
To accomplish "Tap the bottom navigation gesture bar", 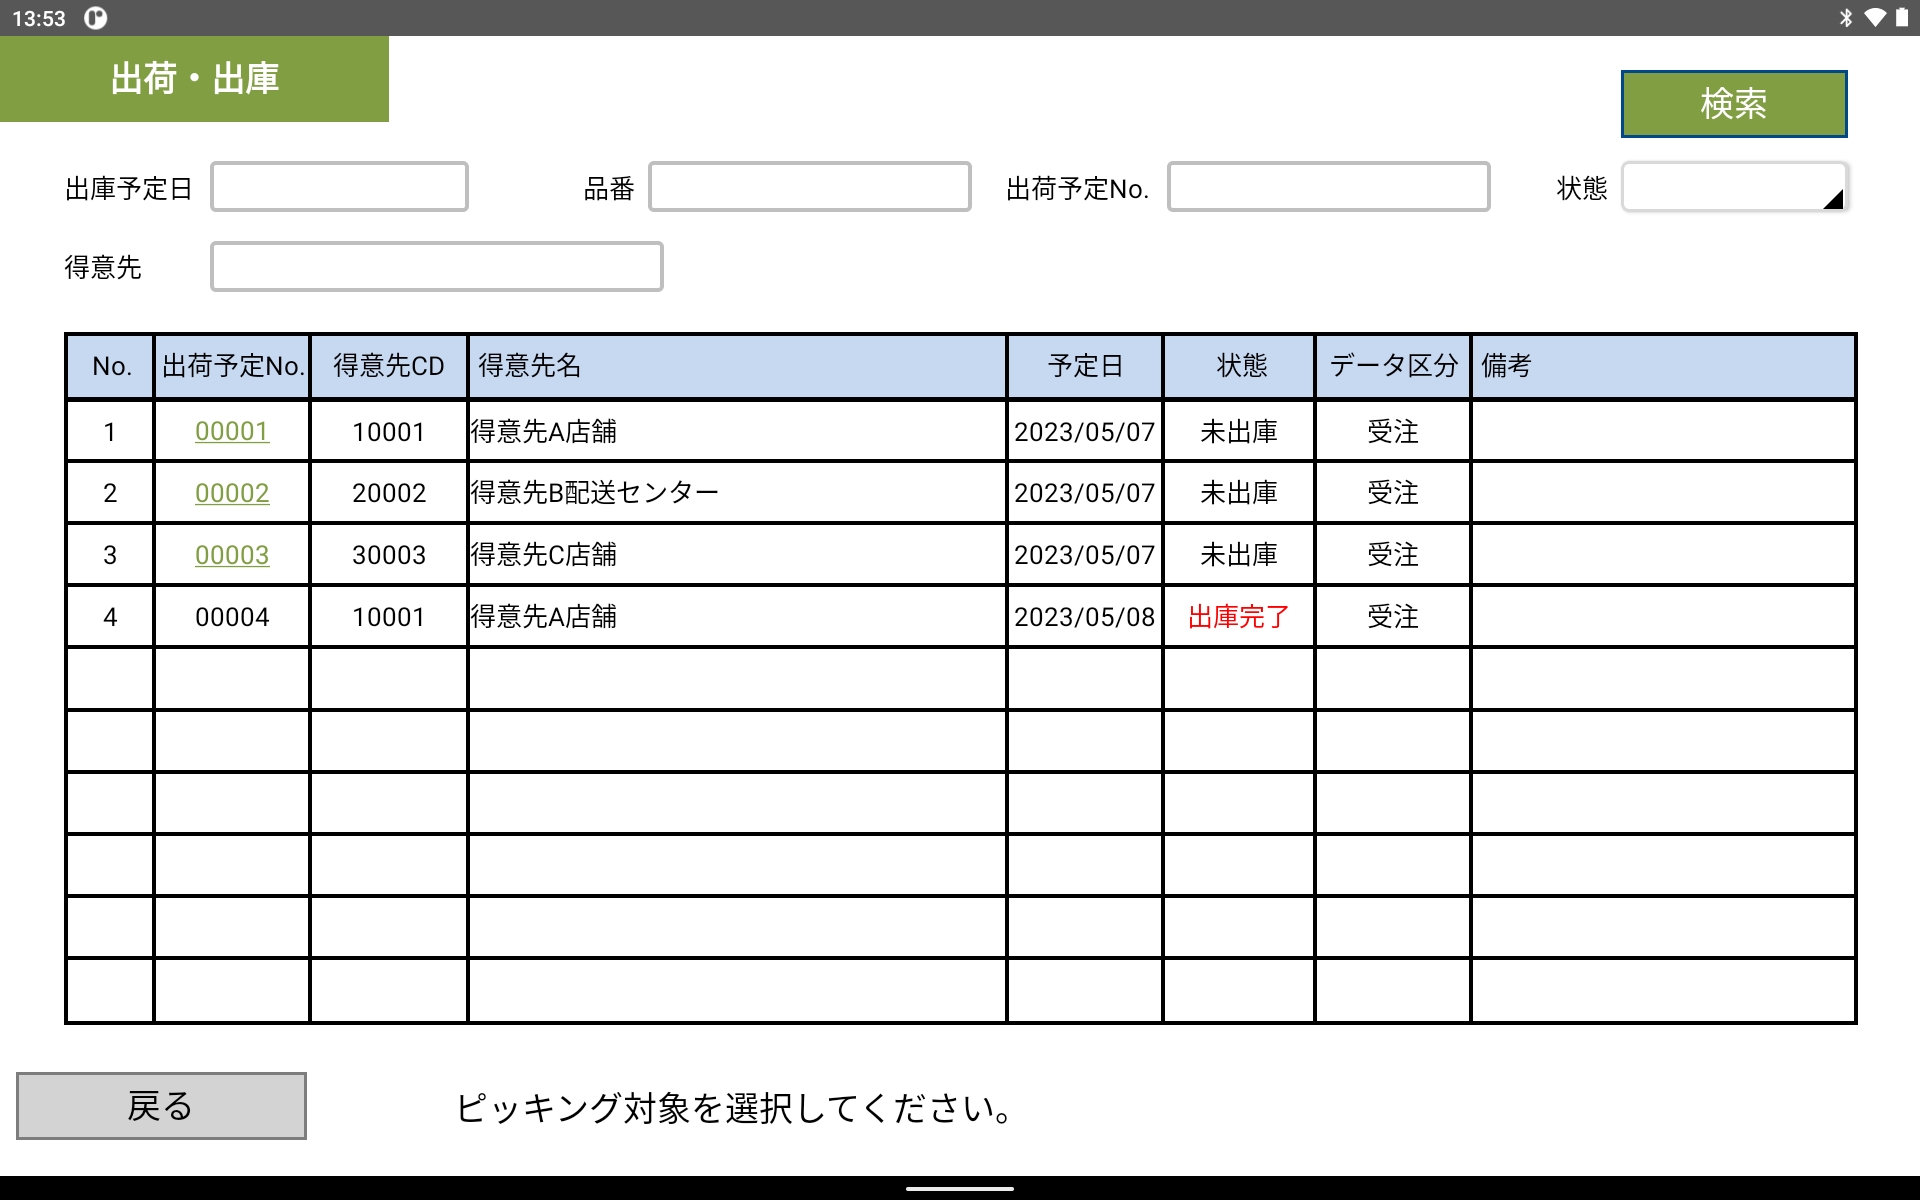I will (960, 1189).
